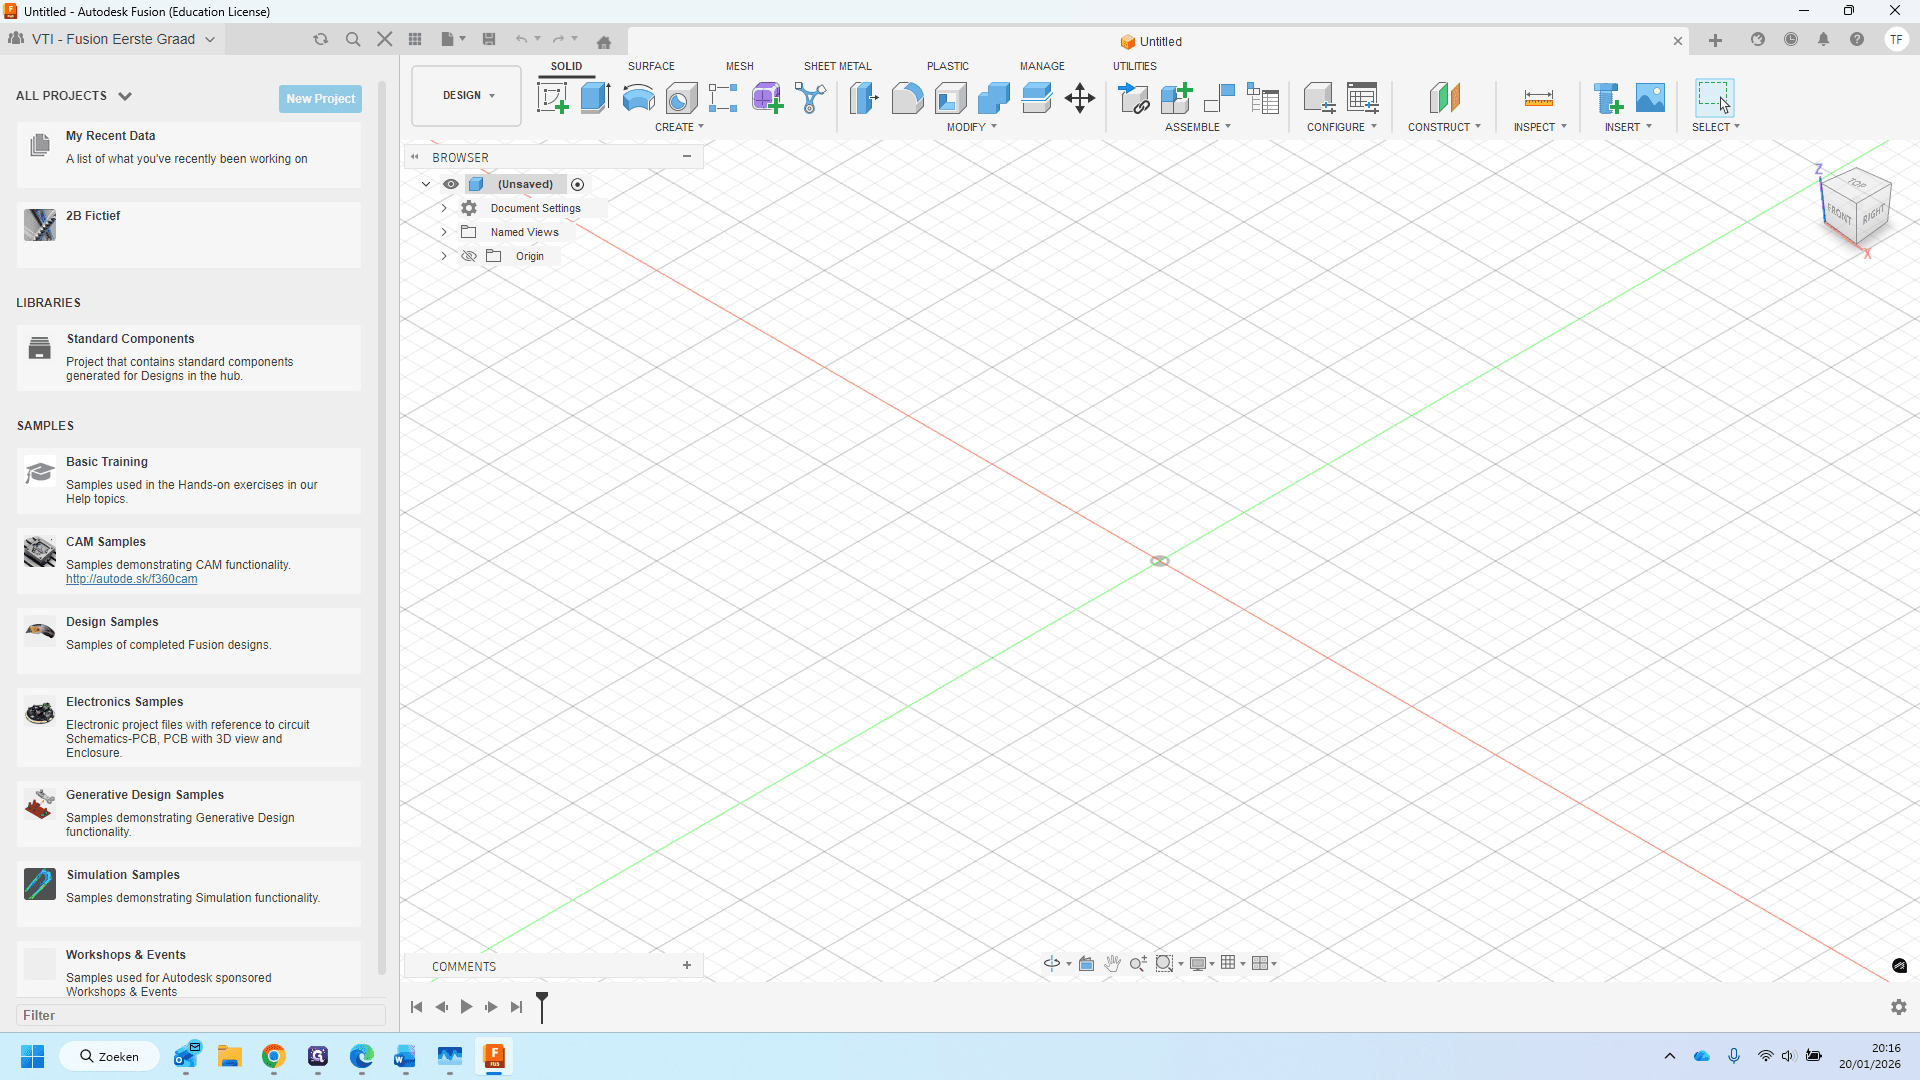
Task: Select the Pan hand tool
Action: pos(1112,963)
